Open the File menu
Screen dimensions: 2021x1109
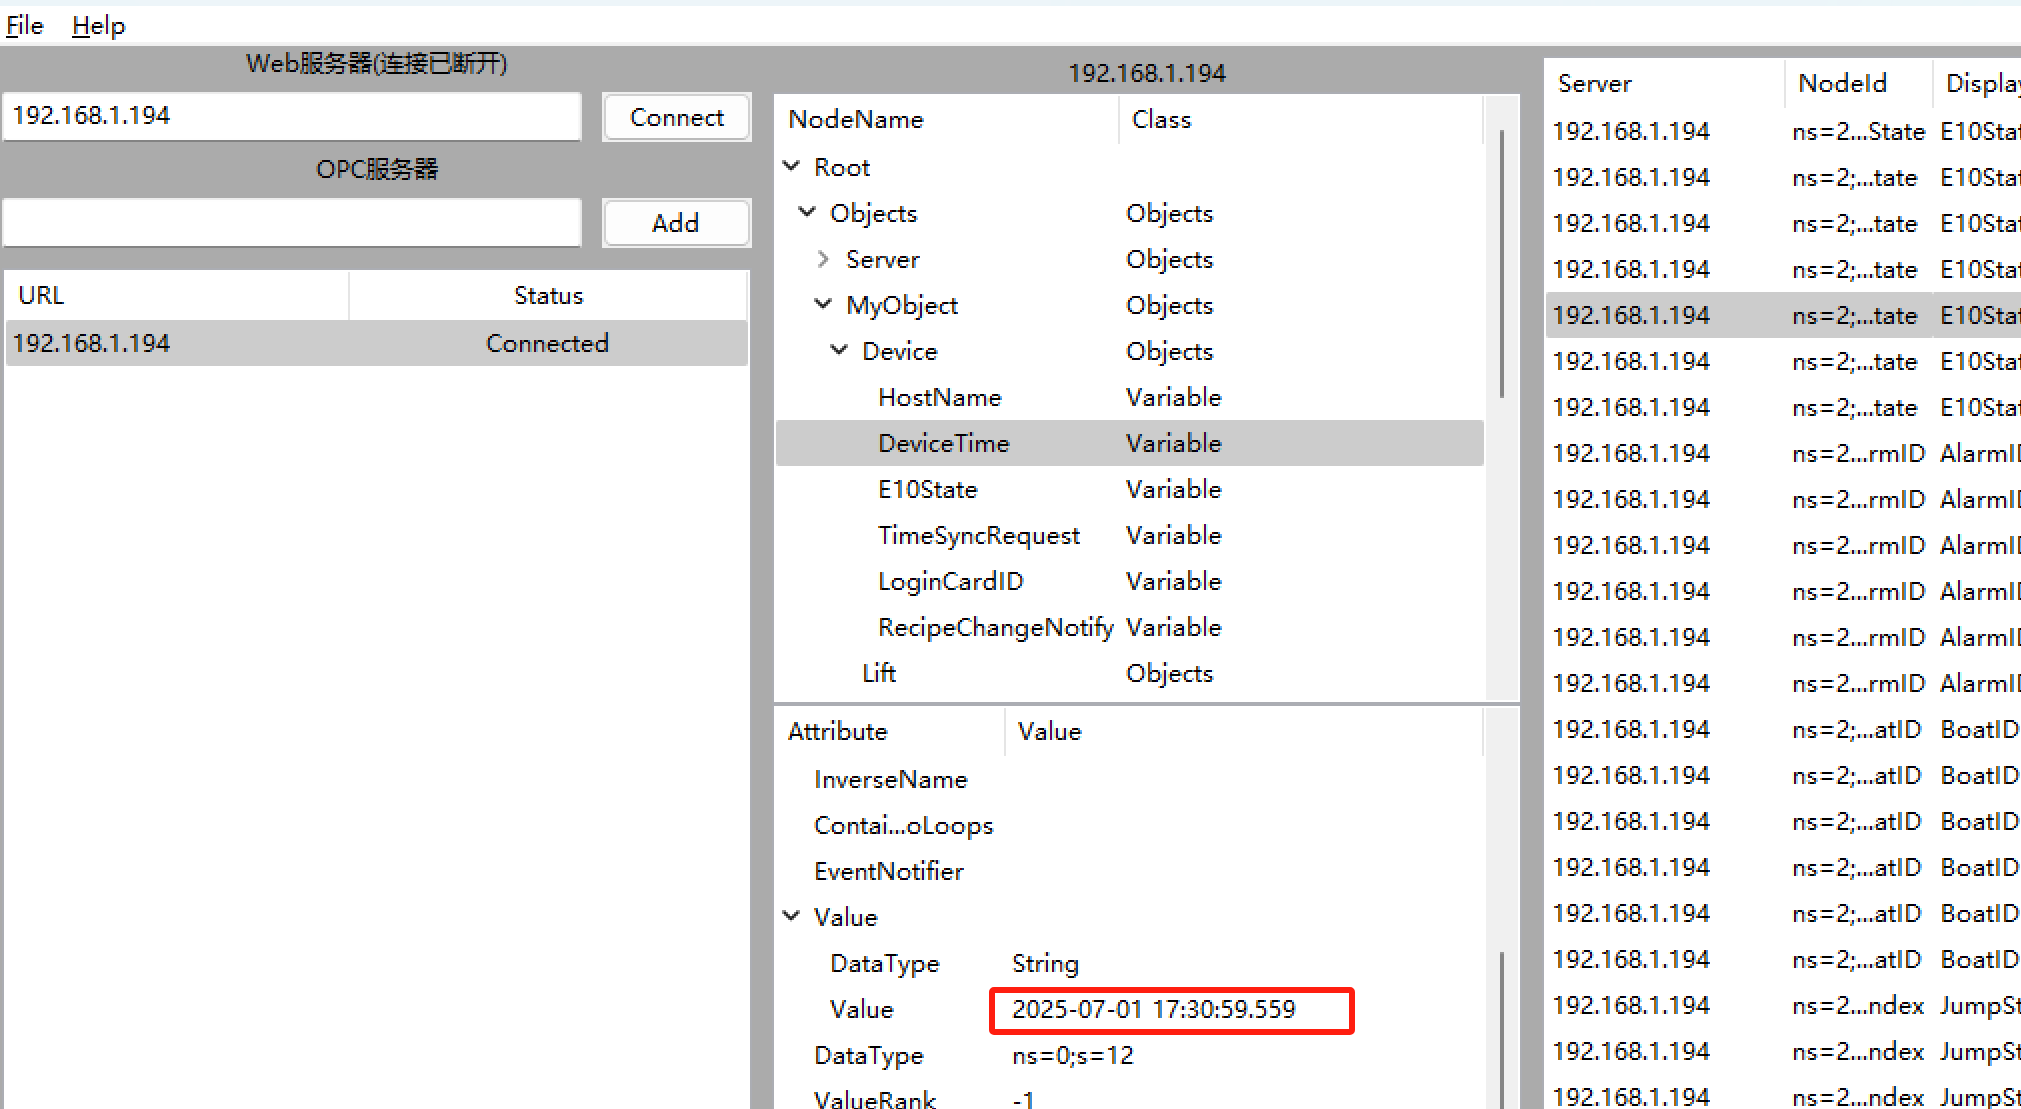pyautogui.click(x=25, y=25)
